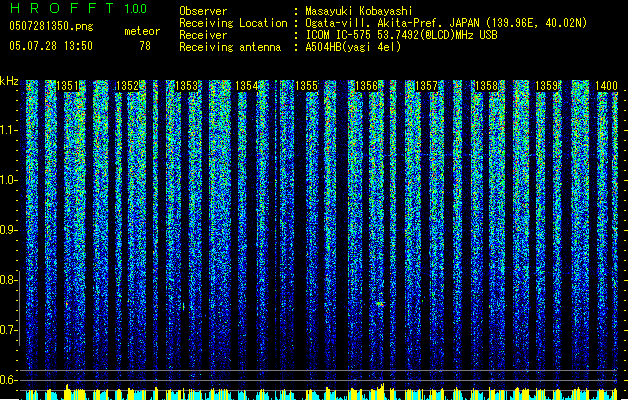Select the observer name Masayuki Kobayashi
This screenshot has height=400, width=629.
click(359, 11)
